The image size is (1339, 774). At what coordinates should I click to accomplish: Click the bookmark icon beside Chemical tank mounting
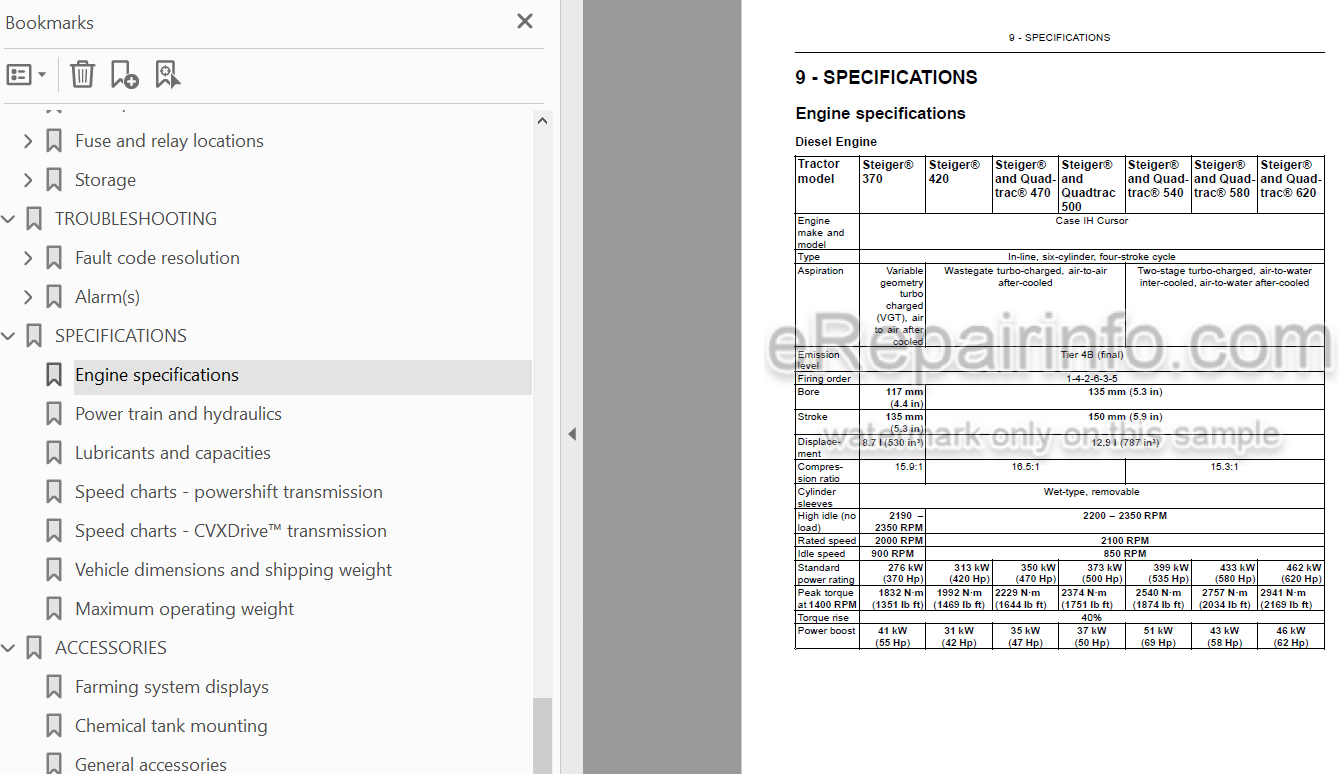coord(54,726)
